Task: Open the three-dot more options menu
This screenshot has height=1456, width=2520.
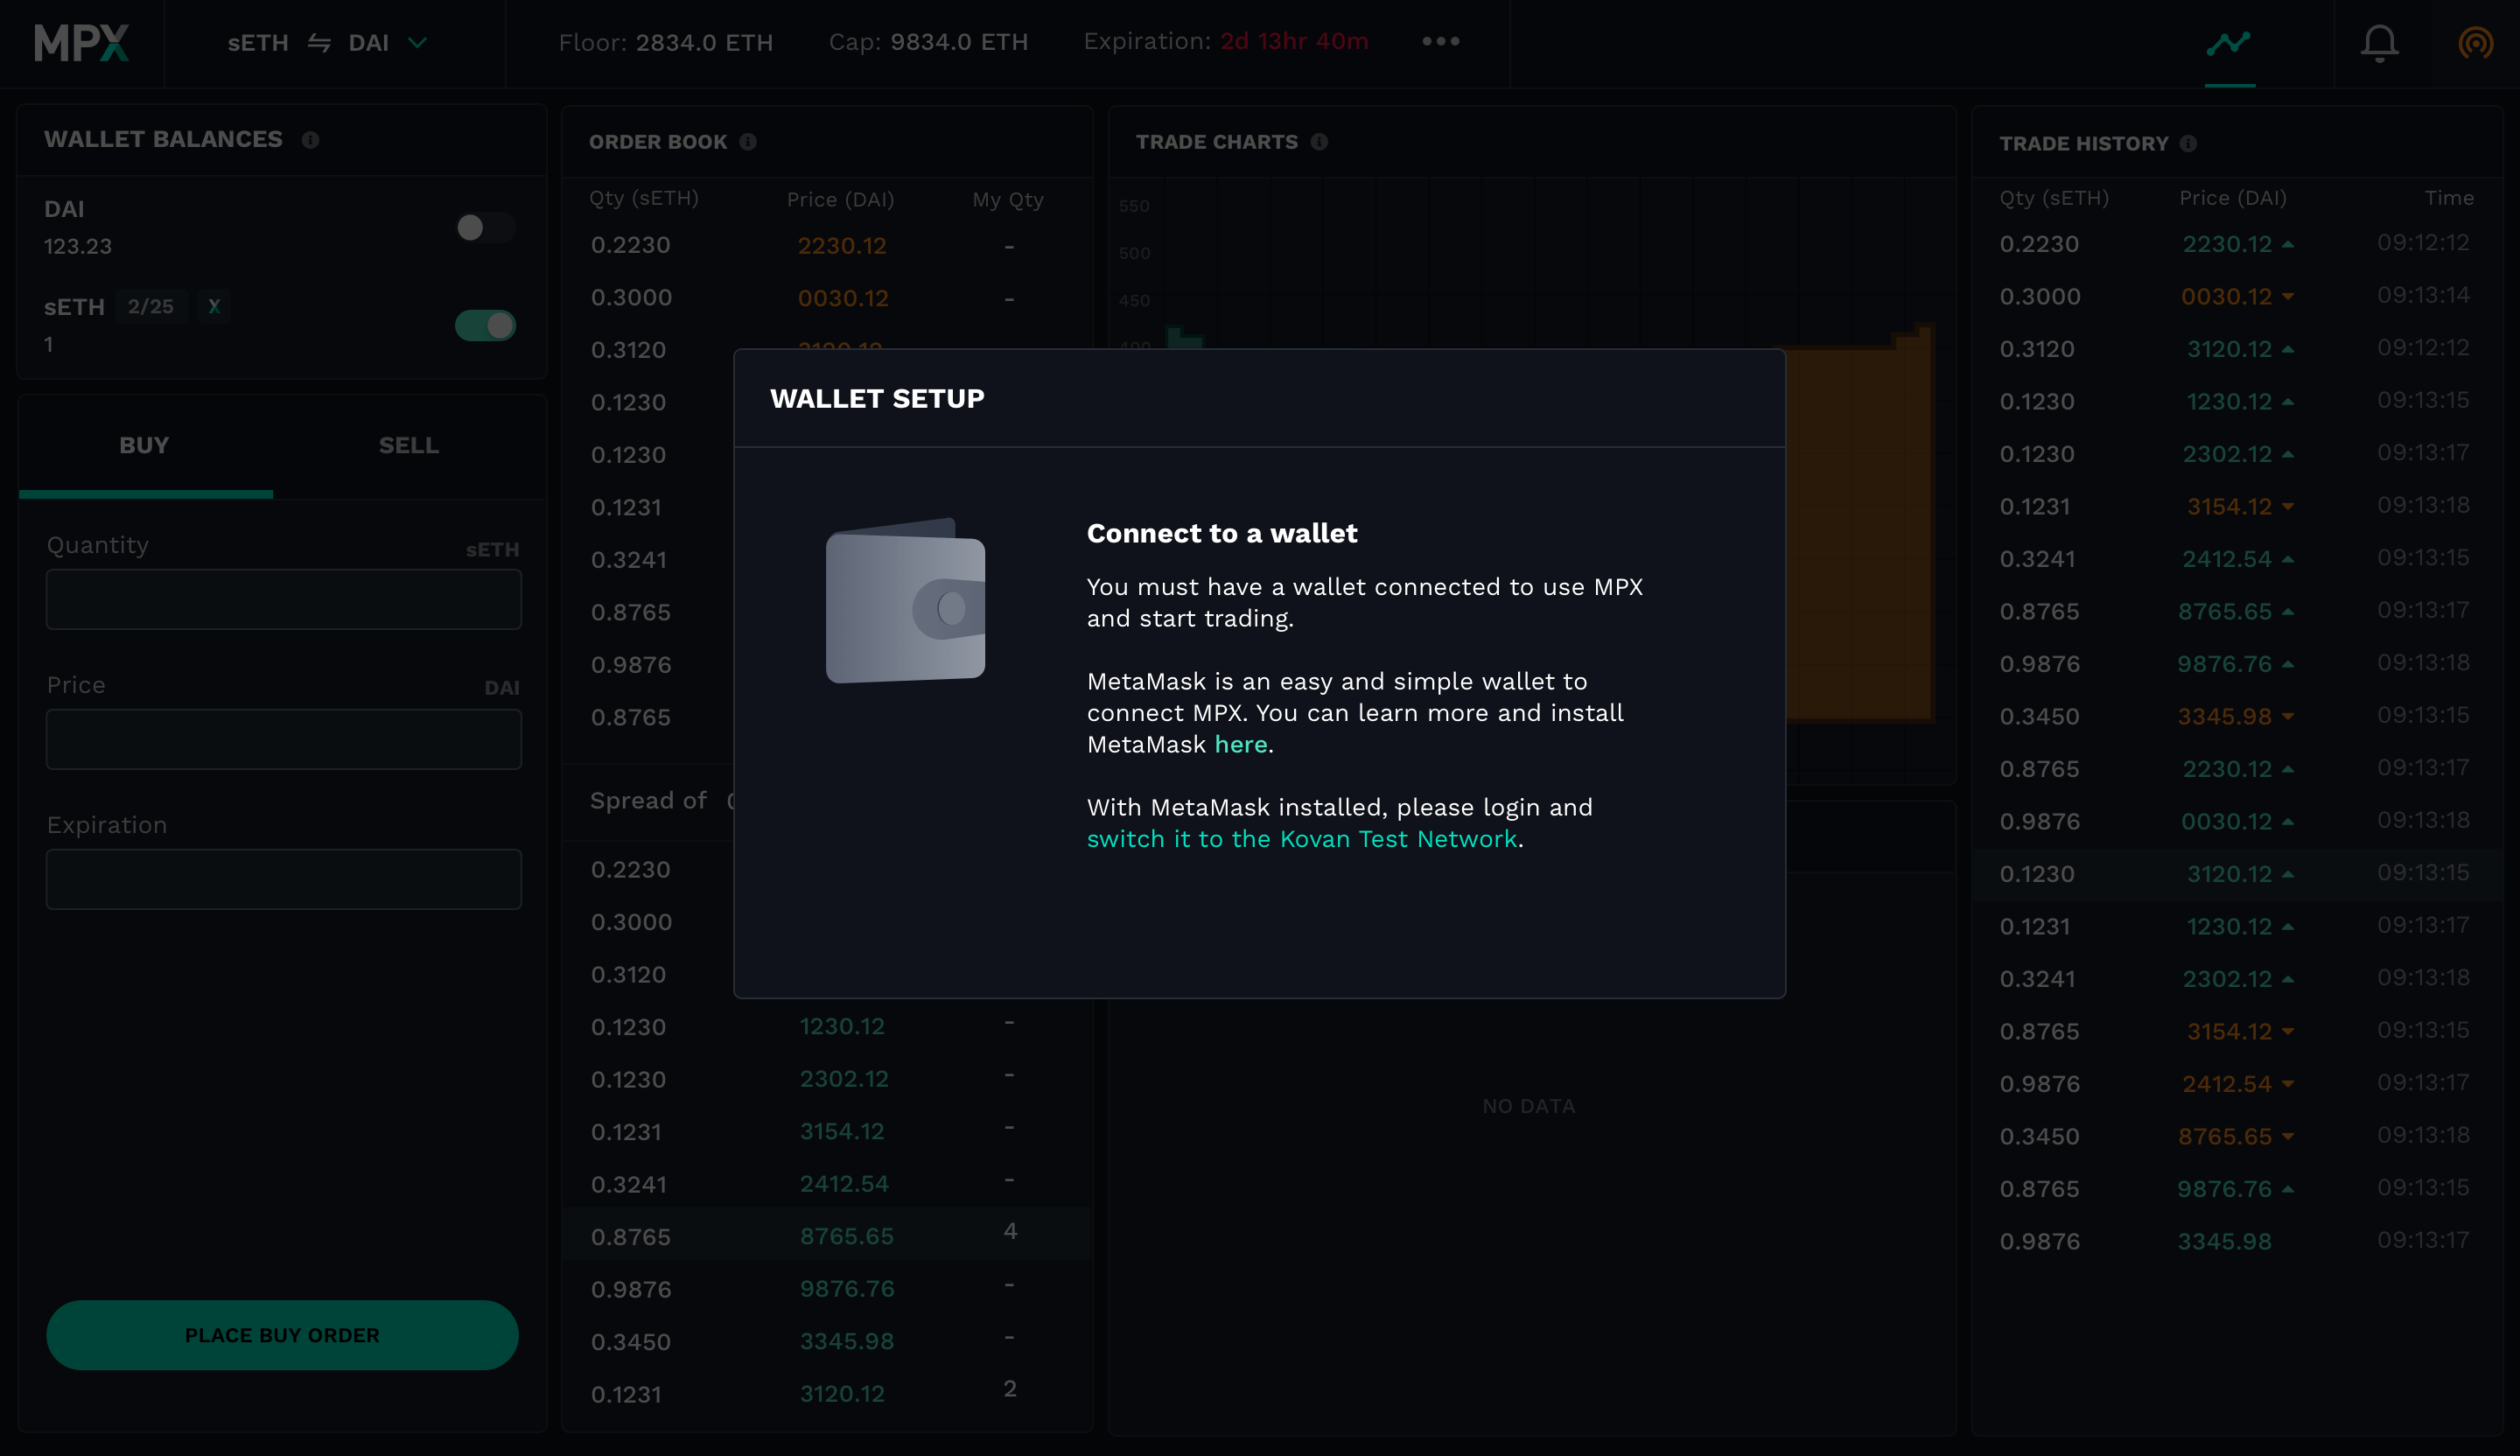Action: 1441,41
